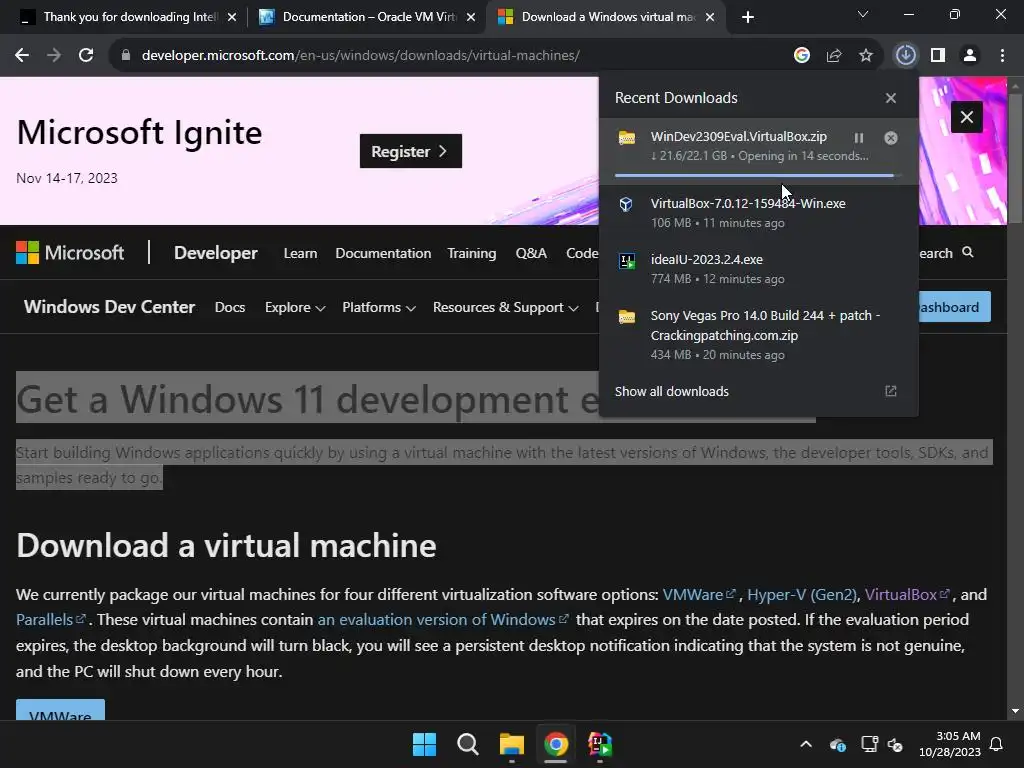Expand the Explore dropdown
1024x768 pixels.
pos(295,307)
